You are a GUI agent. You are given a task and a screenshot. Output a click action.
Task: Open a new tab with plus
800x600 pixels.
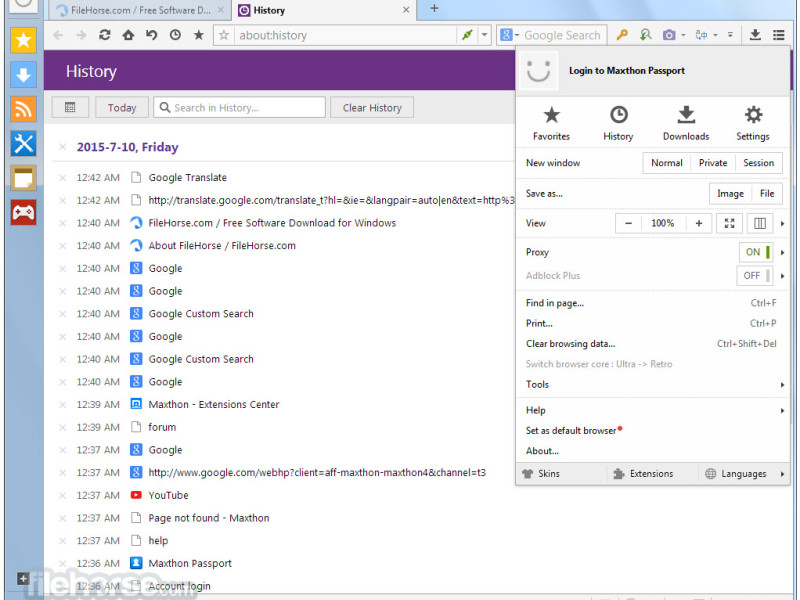(x=434, y=9)
